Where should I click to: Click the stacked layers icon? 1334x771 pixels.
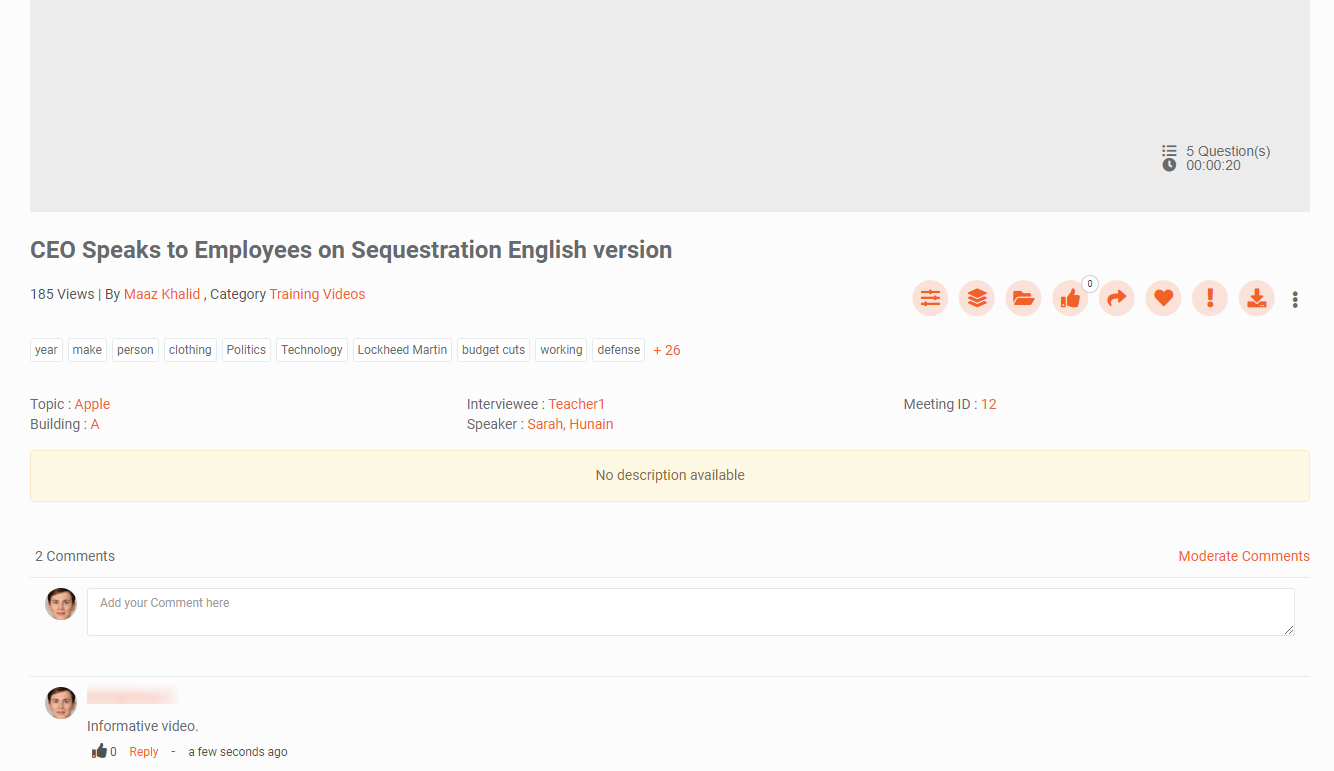coord(977,298)
